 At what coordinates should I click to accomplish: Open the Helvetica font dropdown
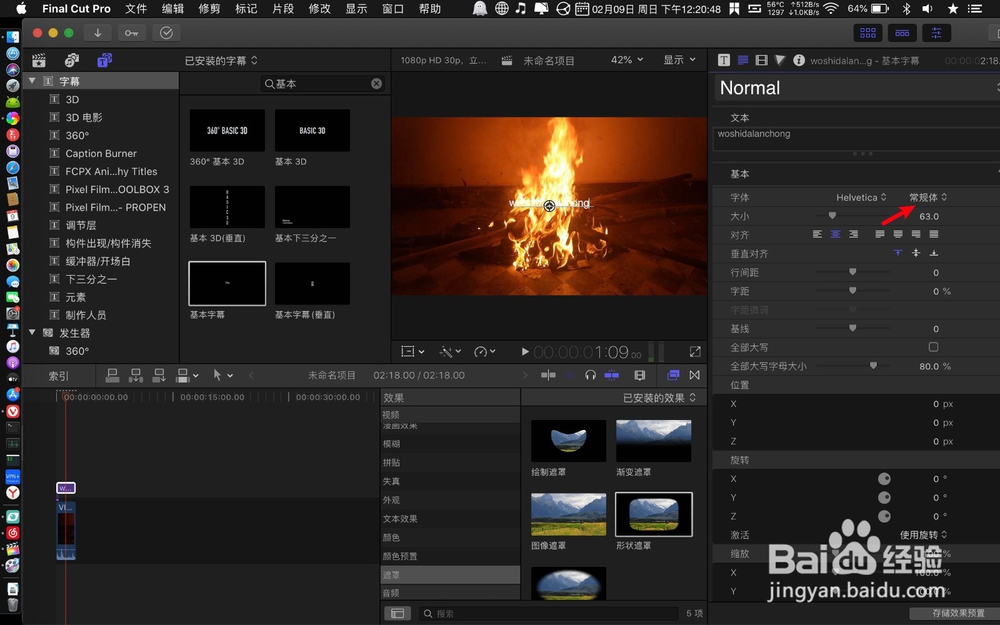coord(861,197)
